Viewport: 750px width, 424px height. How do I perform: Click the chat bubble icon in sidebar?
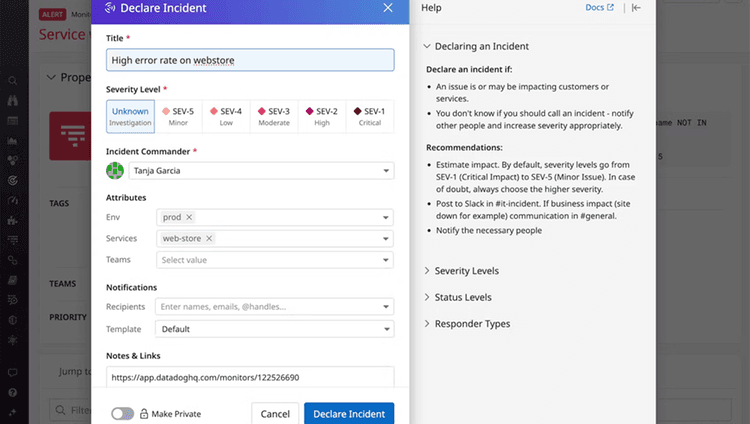[13, 372]
